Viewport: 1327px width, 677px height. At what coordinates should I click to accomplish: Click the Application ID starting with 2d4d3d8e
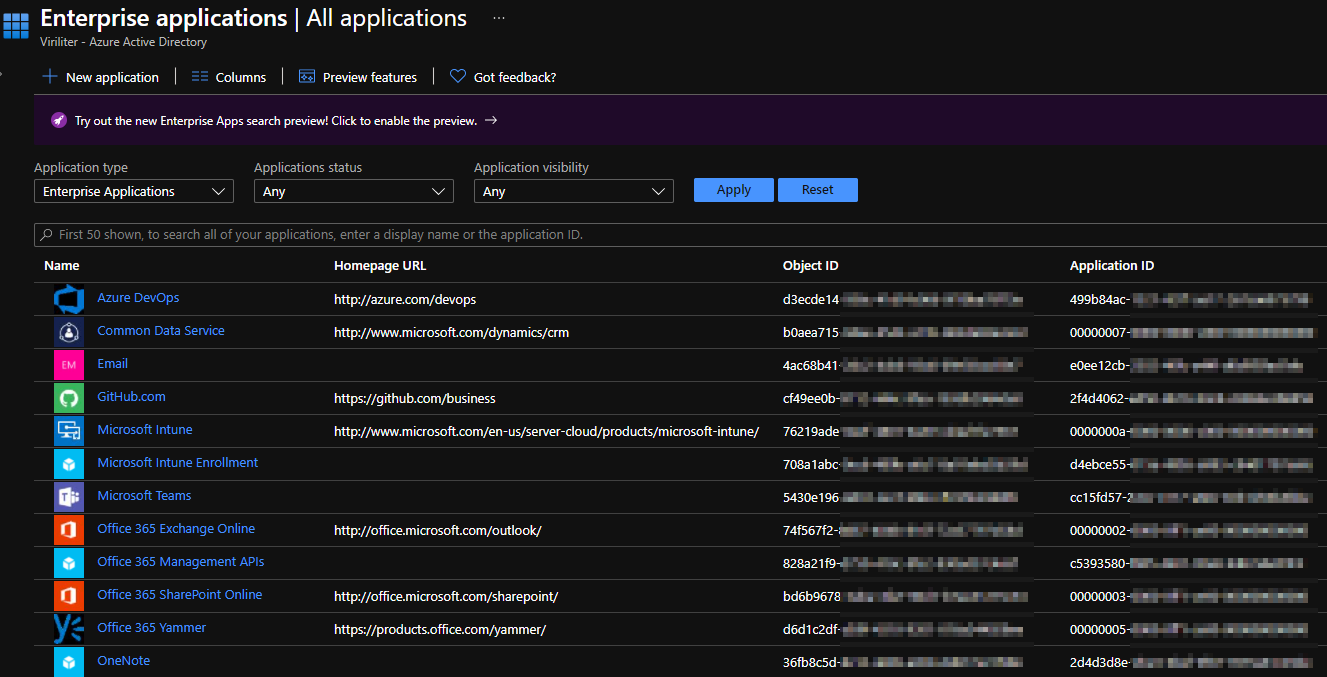click(1190, 663)
